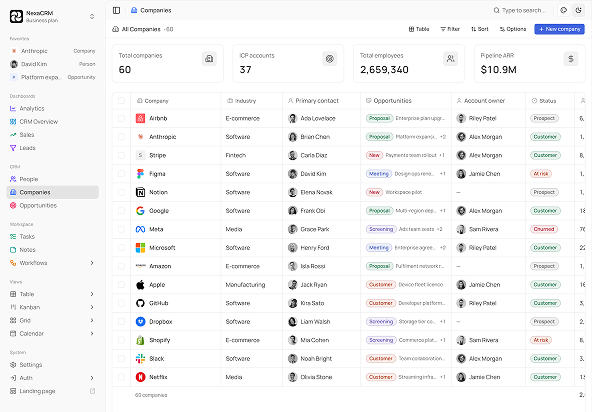Click the Total companies card icon
The height and width of the screenshot is (412, 592).
tap(209, 59)
